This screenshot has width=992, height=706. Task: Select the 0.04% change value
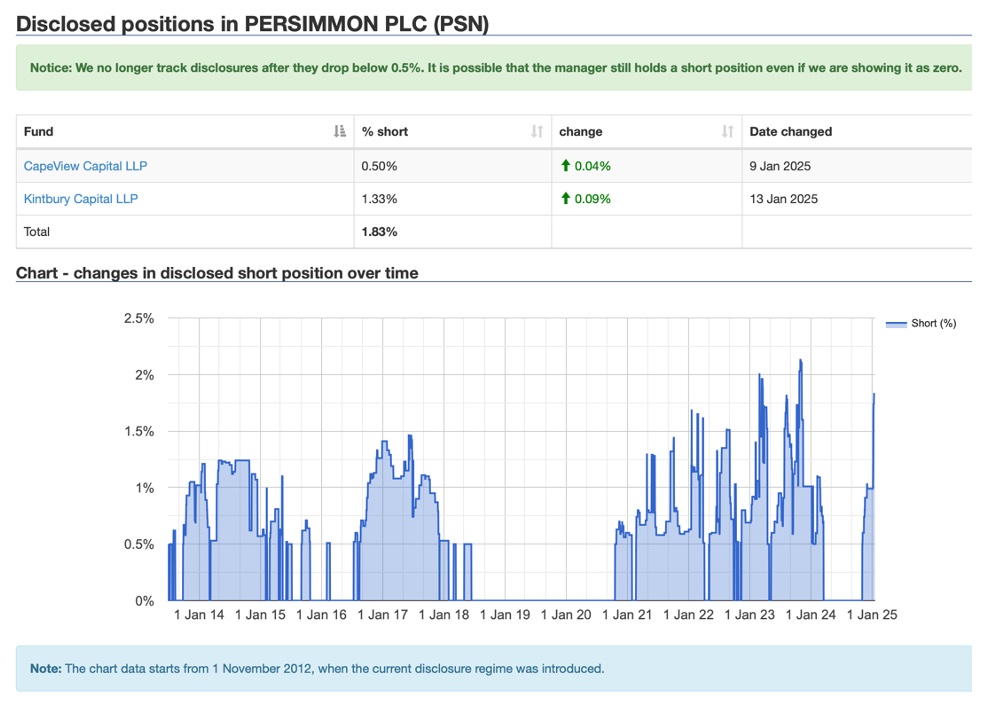[592, 166]
